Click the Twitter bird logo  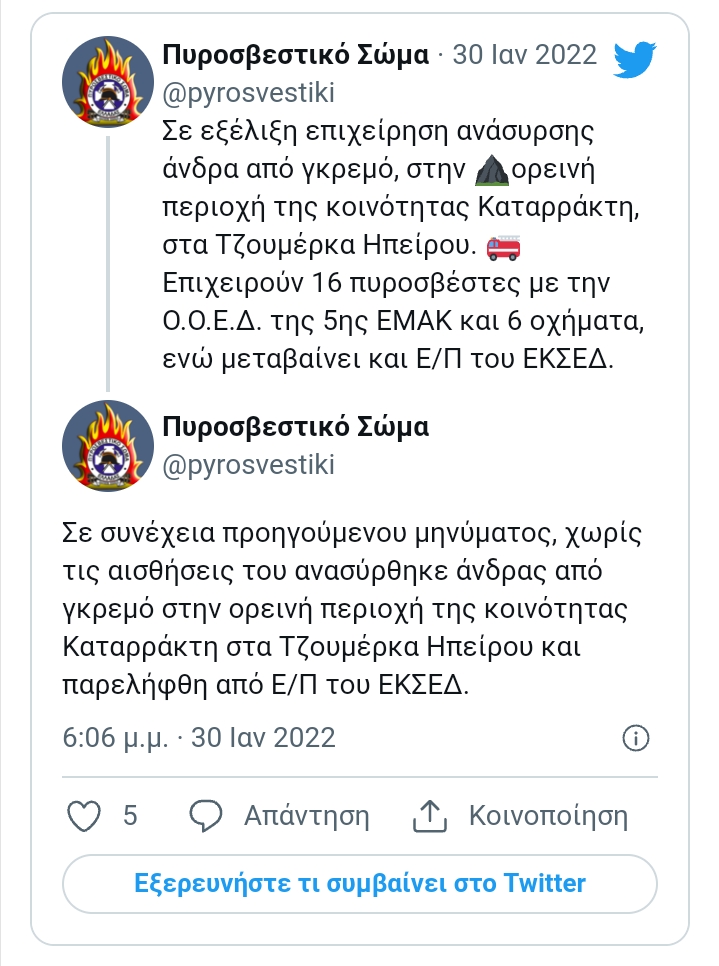[x=635, y=59]
